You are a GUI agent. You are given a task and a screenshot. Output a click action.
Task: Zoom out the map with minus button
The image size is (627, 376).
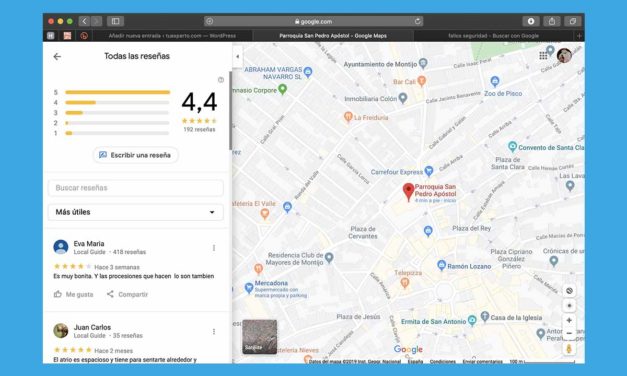[569, 333]
